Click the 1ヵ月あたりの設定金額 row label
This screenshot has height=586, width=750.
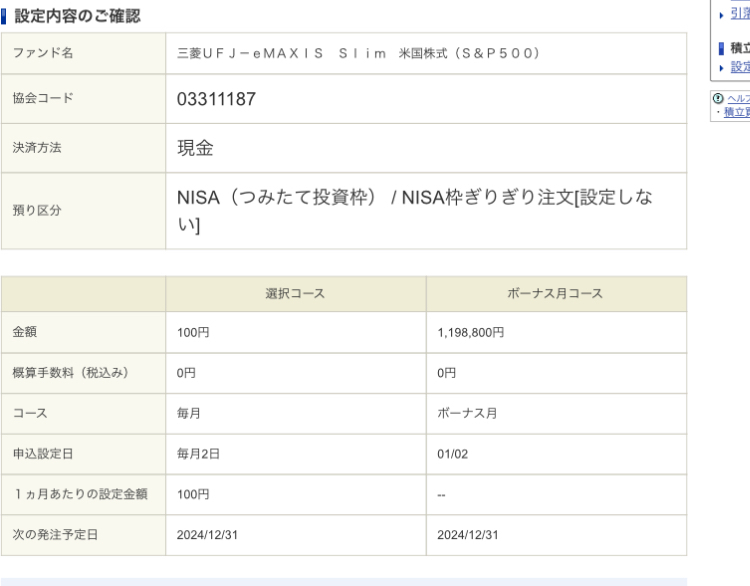point(80,494)
